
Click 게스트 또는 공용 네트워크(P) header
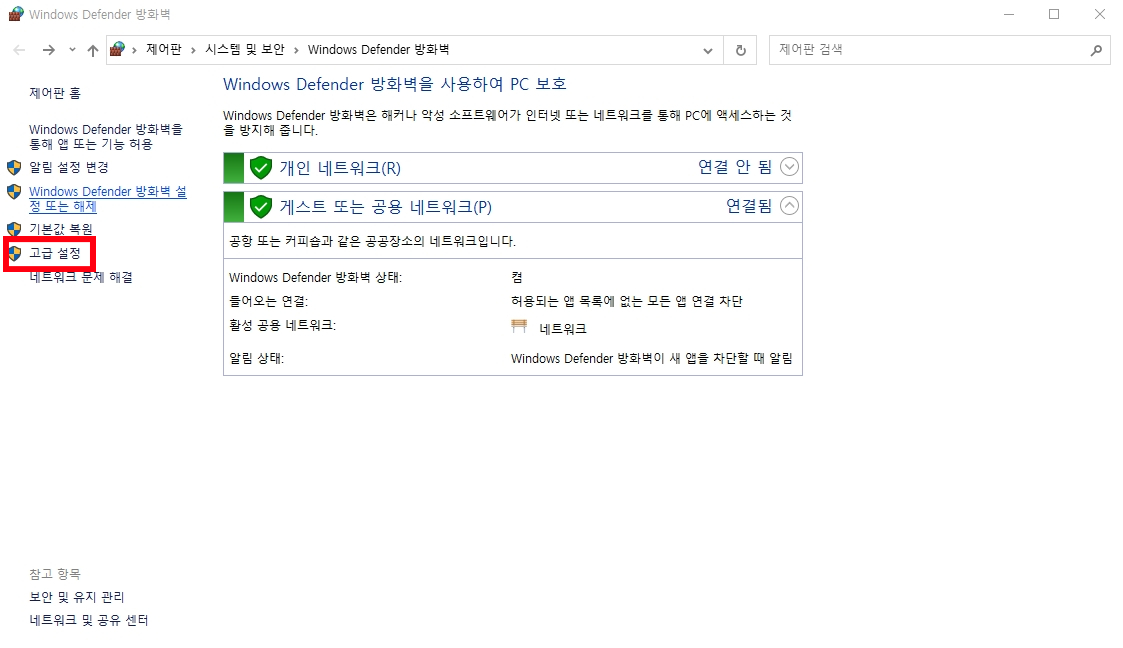385,207
